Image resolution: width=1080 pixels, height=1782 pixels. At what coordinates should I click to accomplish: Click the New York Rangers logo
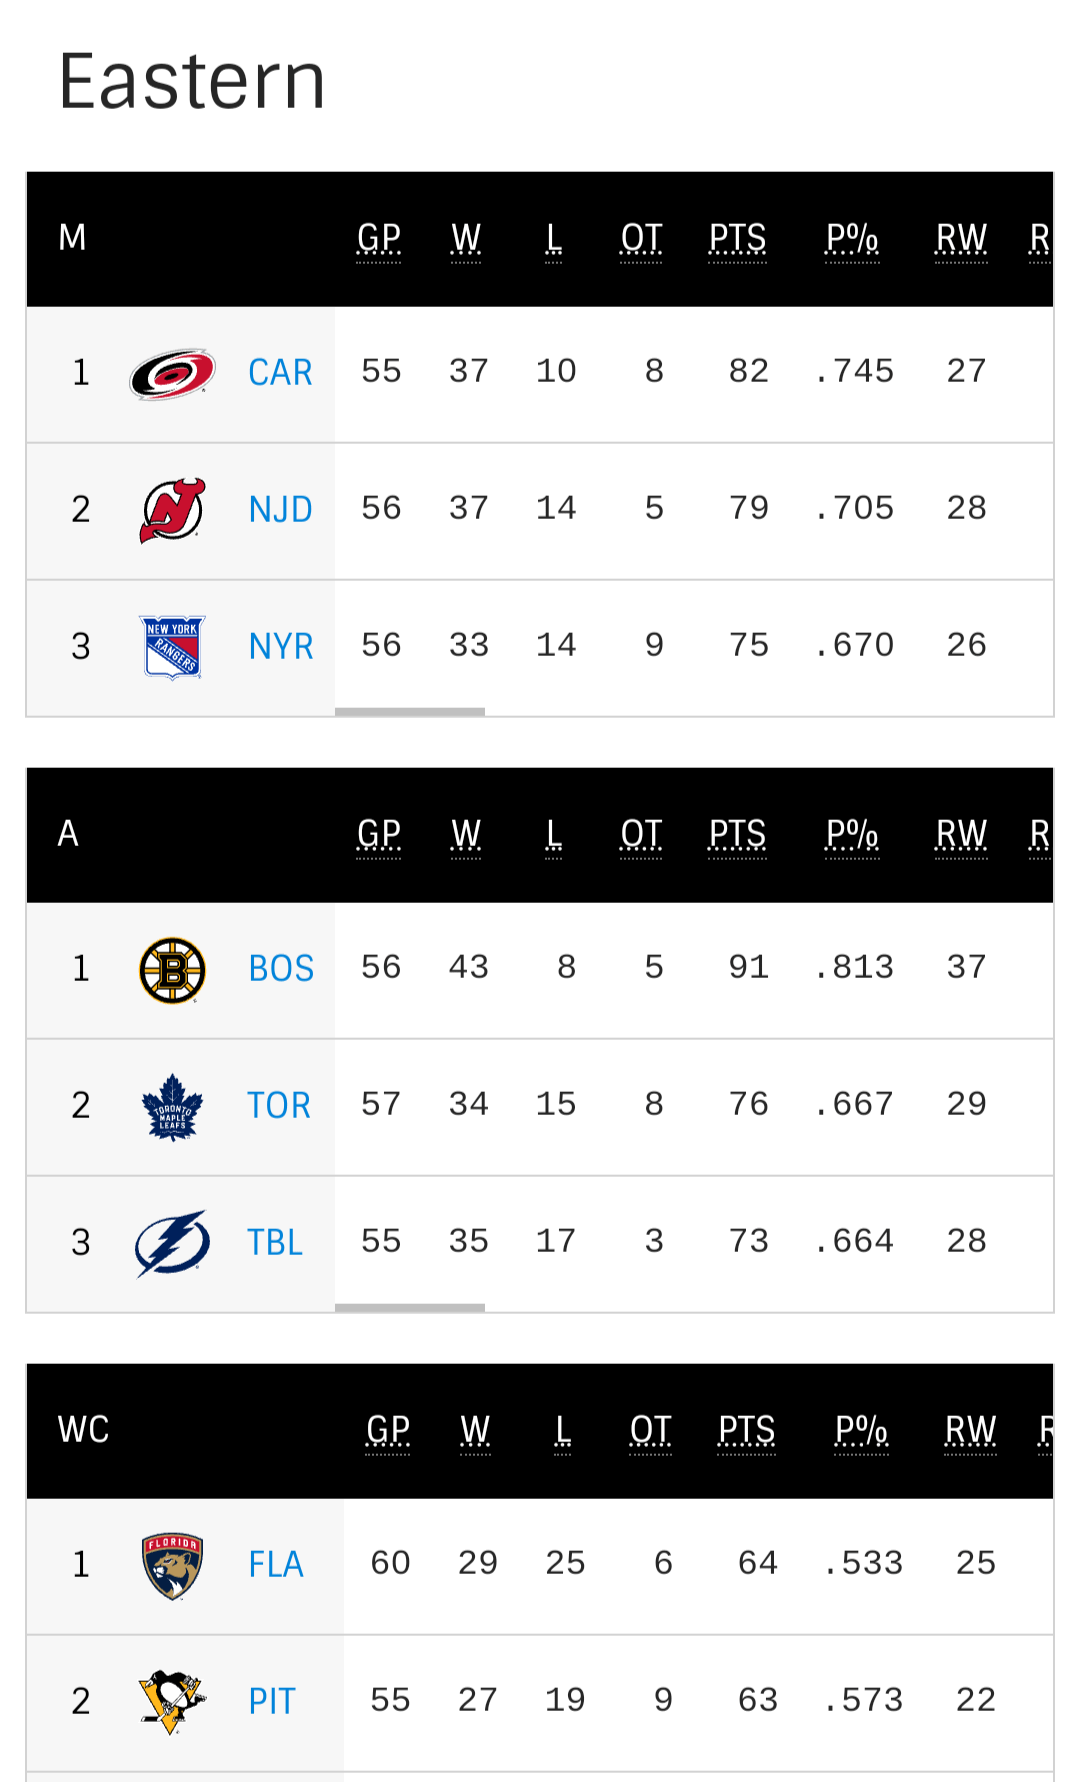[x=172, y=647]
